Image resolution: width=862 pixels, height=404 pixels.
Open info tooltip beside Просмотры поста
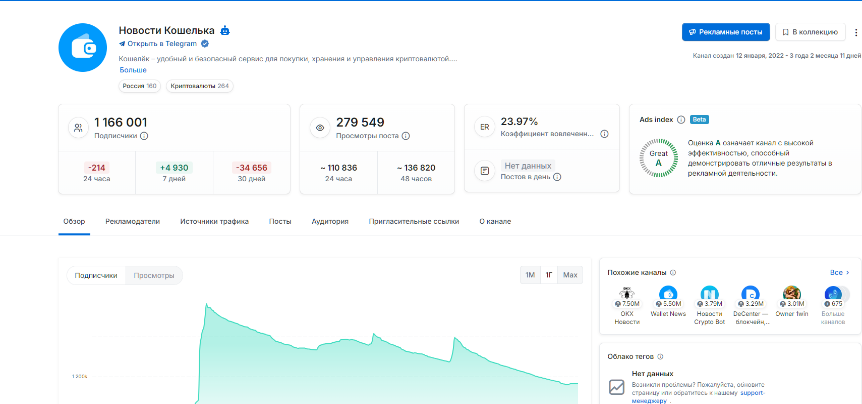click(406, 136)
